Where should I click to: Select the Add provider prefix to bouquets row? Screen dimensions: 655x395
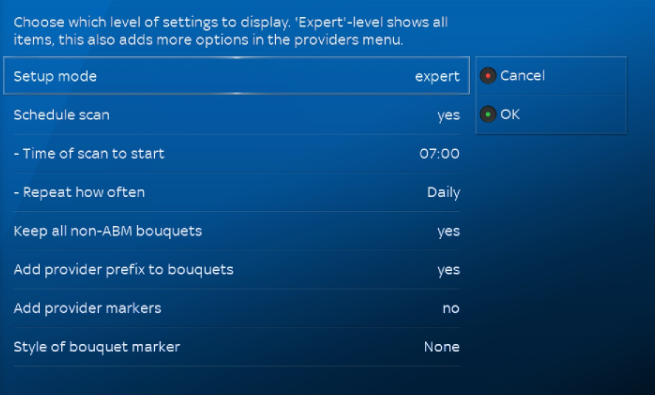pos(236,269)
